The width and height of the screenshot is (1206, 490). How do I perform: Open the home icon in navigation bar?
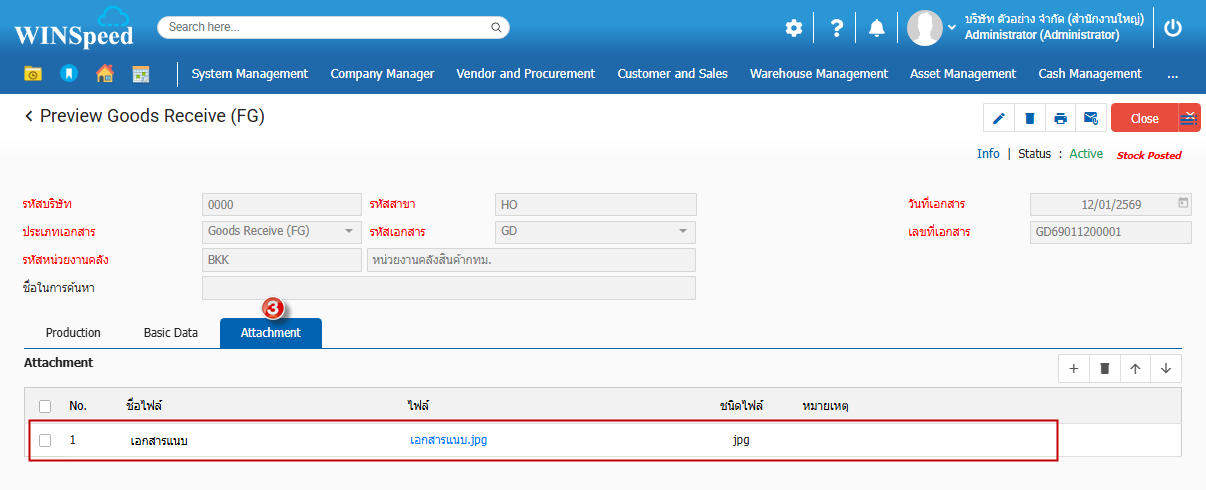[x=104, y=73]
